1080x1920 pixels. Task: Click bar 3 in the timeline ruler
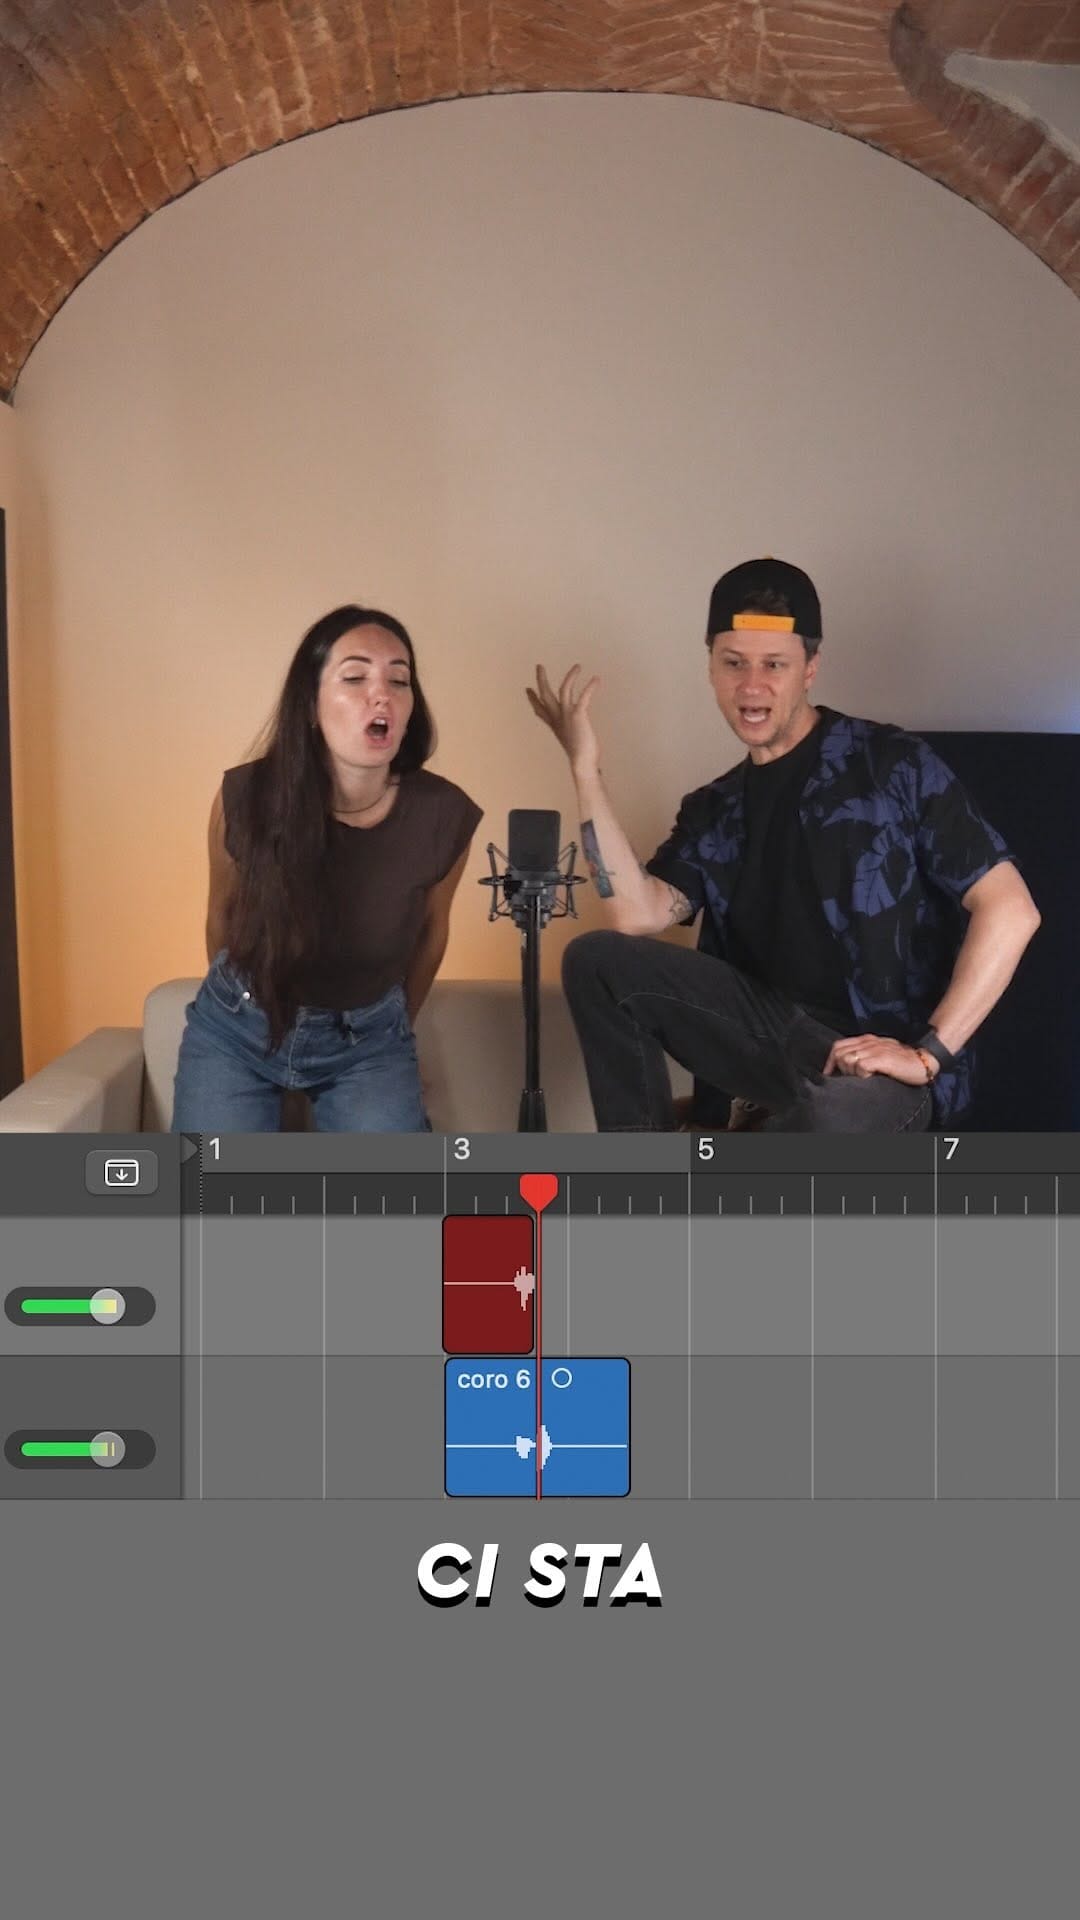click(461, 1149)
